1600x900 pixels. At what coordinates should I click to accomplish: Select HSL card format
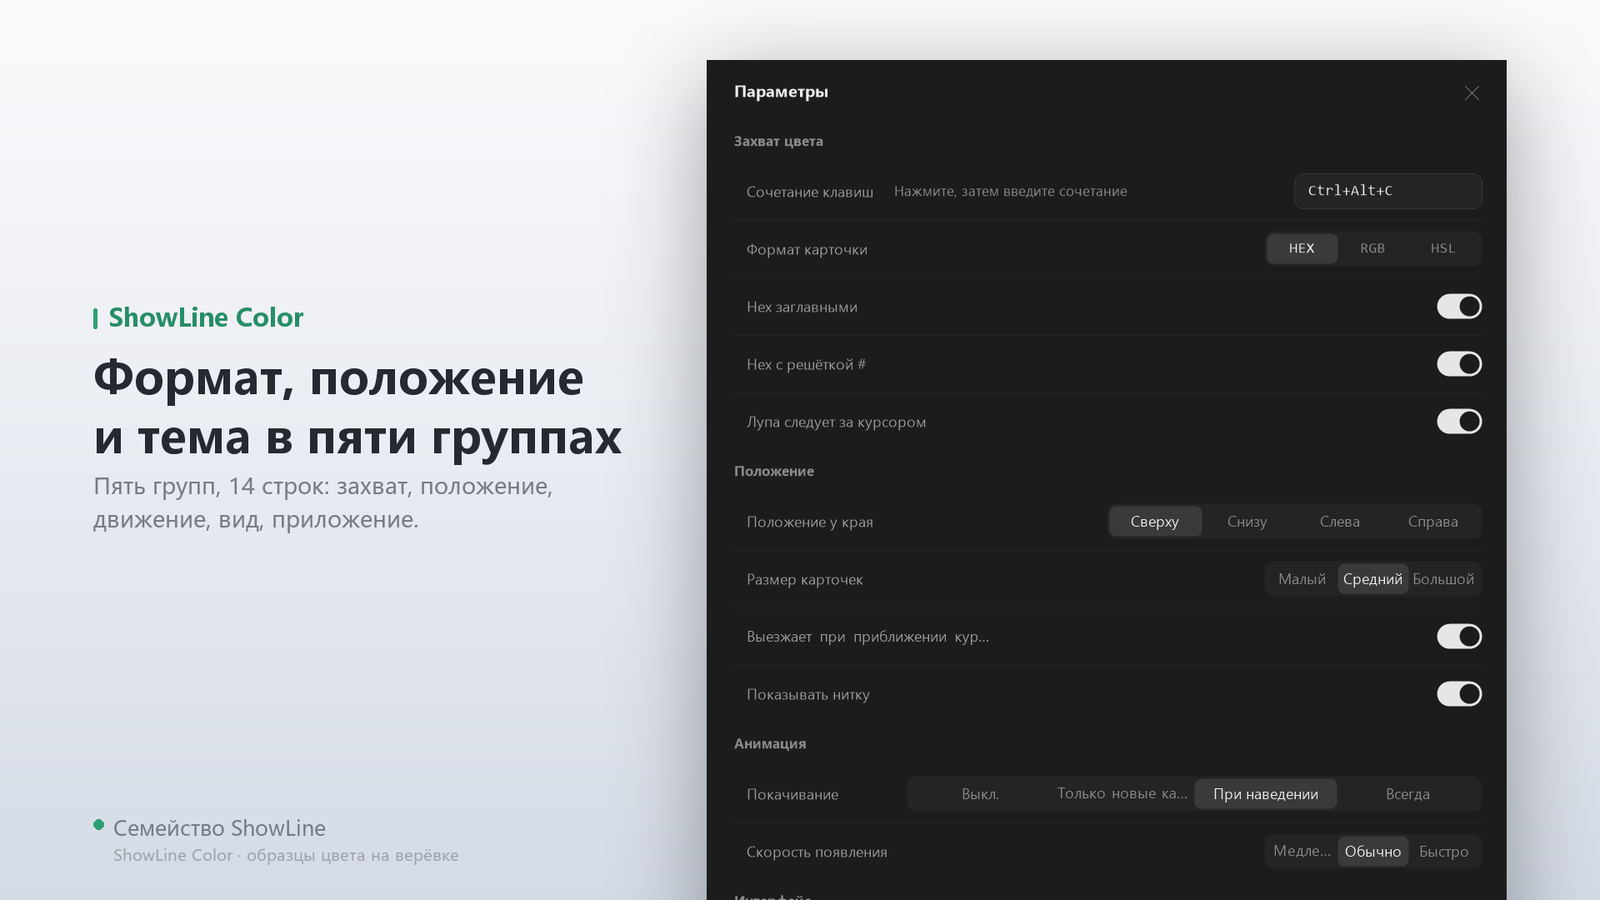[1442, 249]
